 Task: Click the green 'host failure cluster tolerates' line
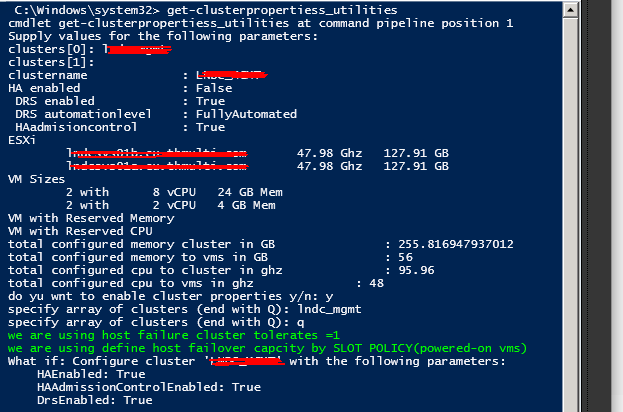click(x=174, y=335)
